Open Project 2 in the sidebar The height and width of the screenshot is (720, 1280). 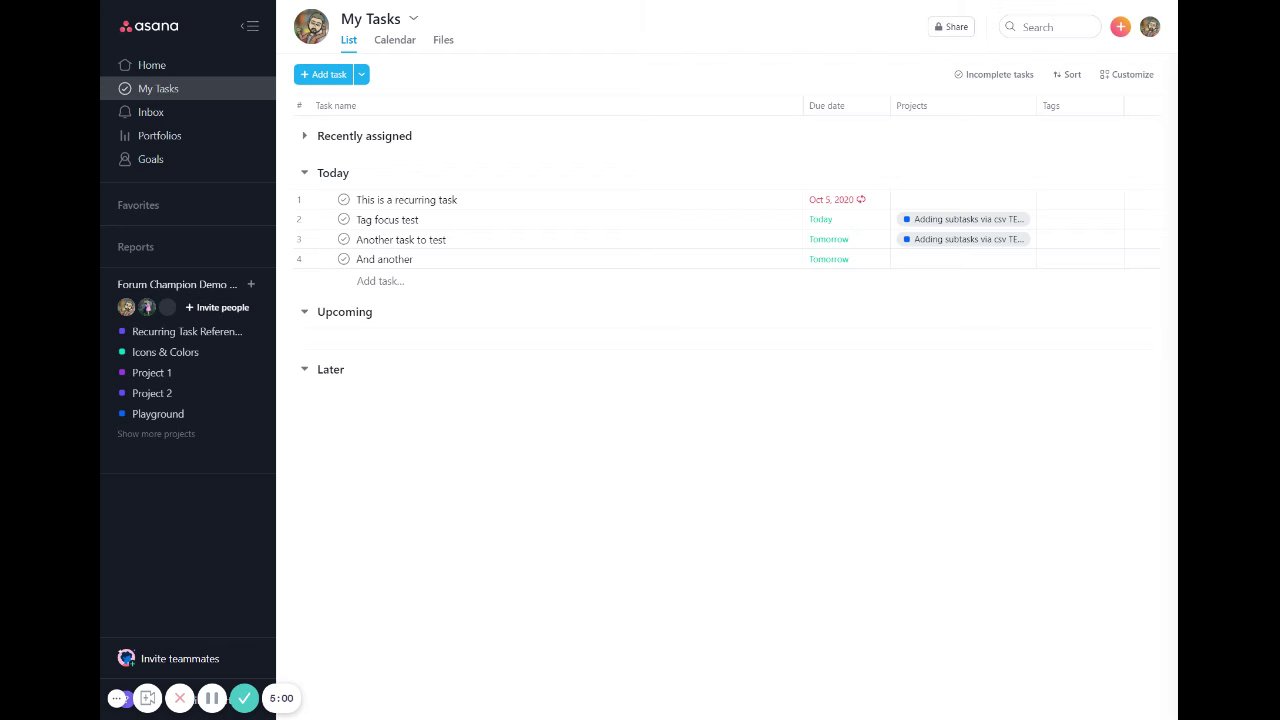tap(152, 393)
